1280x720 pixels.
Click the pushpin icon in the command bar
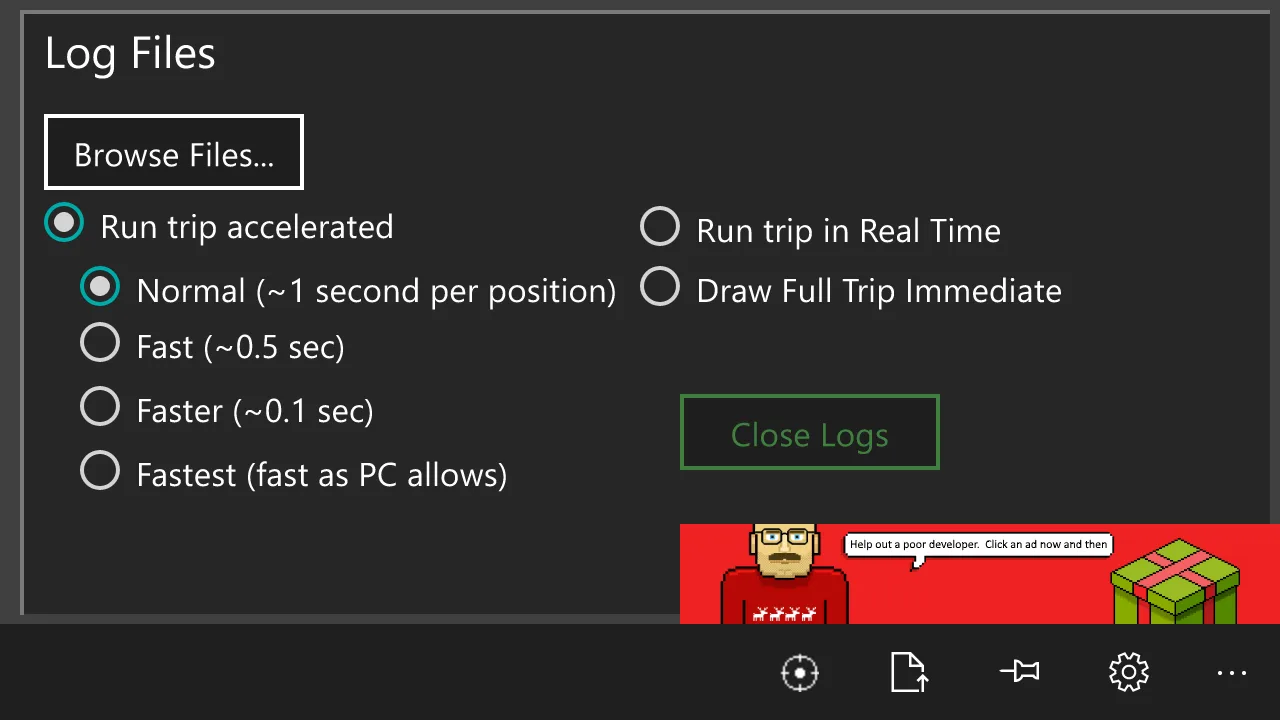[1019, 672]
